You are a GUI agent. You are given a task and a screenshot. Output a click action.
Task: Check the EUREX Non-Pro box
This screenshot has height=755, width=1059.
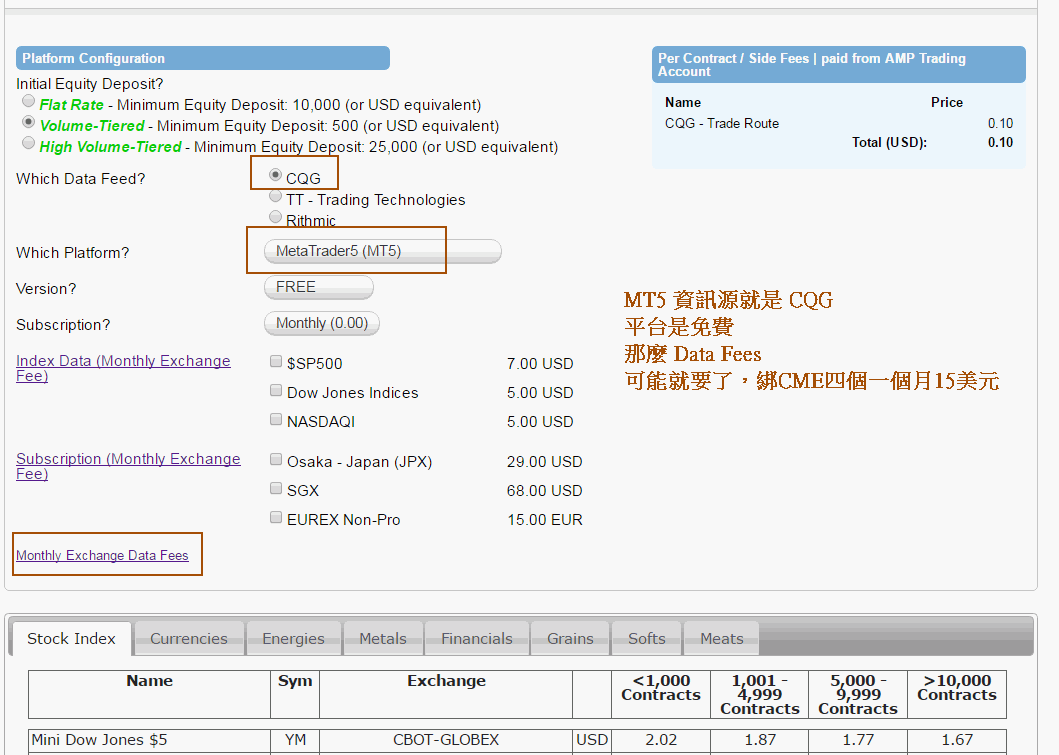[276, 517]
